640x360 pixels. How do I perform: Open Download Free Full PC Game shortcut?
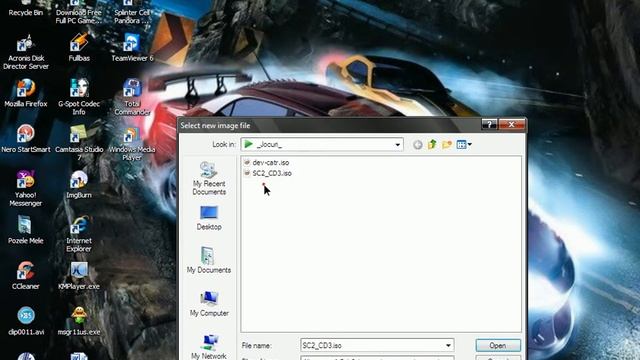[x=79, y=12]
